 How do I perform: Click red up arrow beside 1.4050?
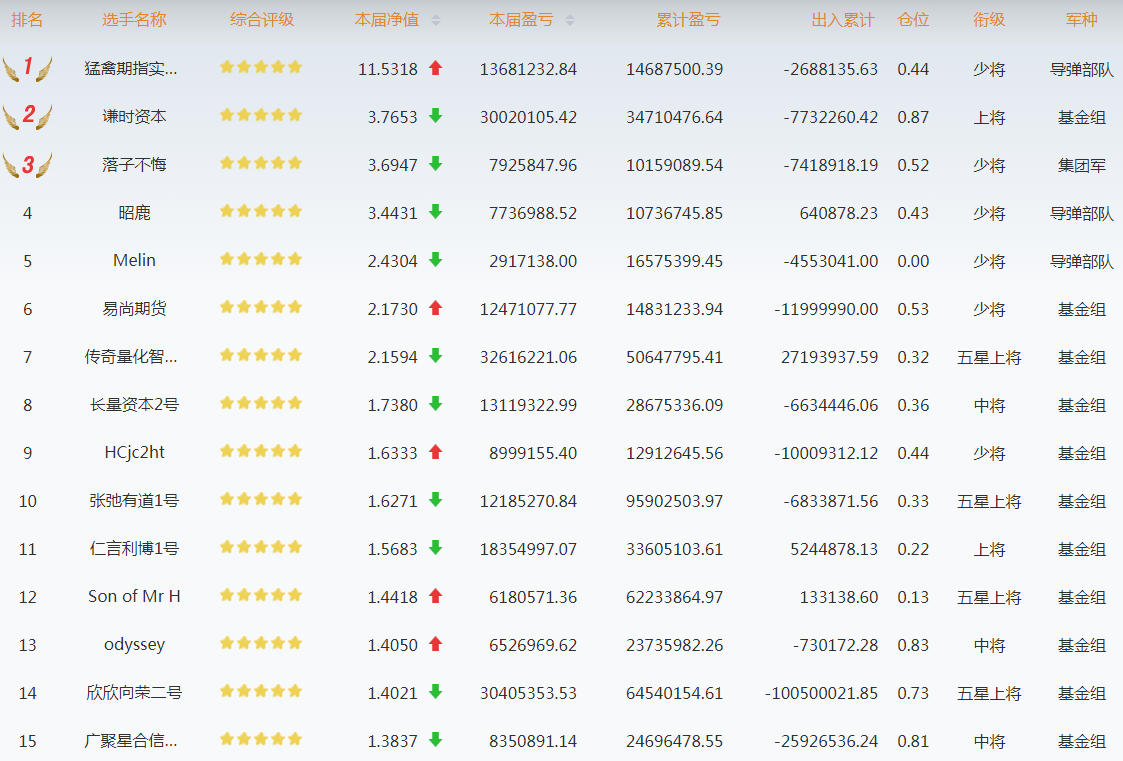click(435, 644)
